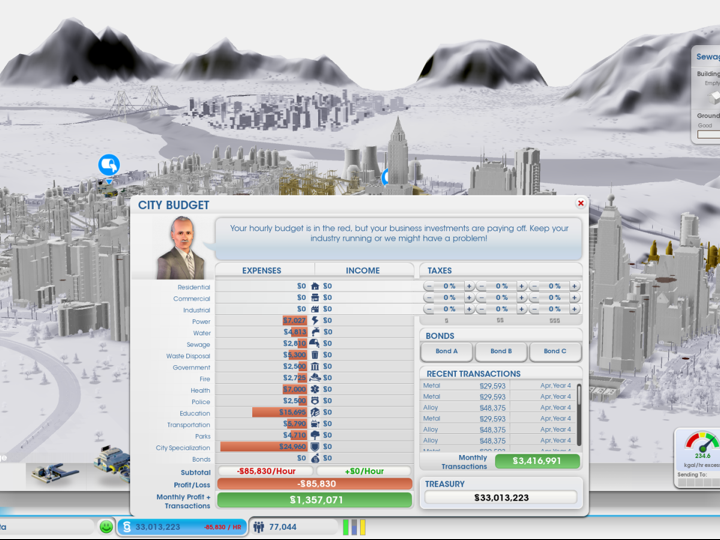
Task: Click the mayor advisor portrait
Action: coord(180,248)
